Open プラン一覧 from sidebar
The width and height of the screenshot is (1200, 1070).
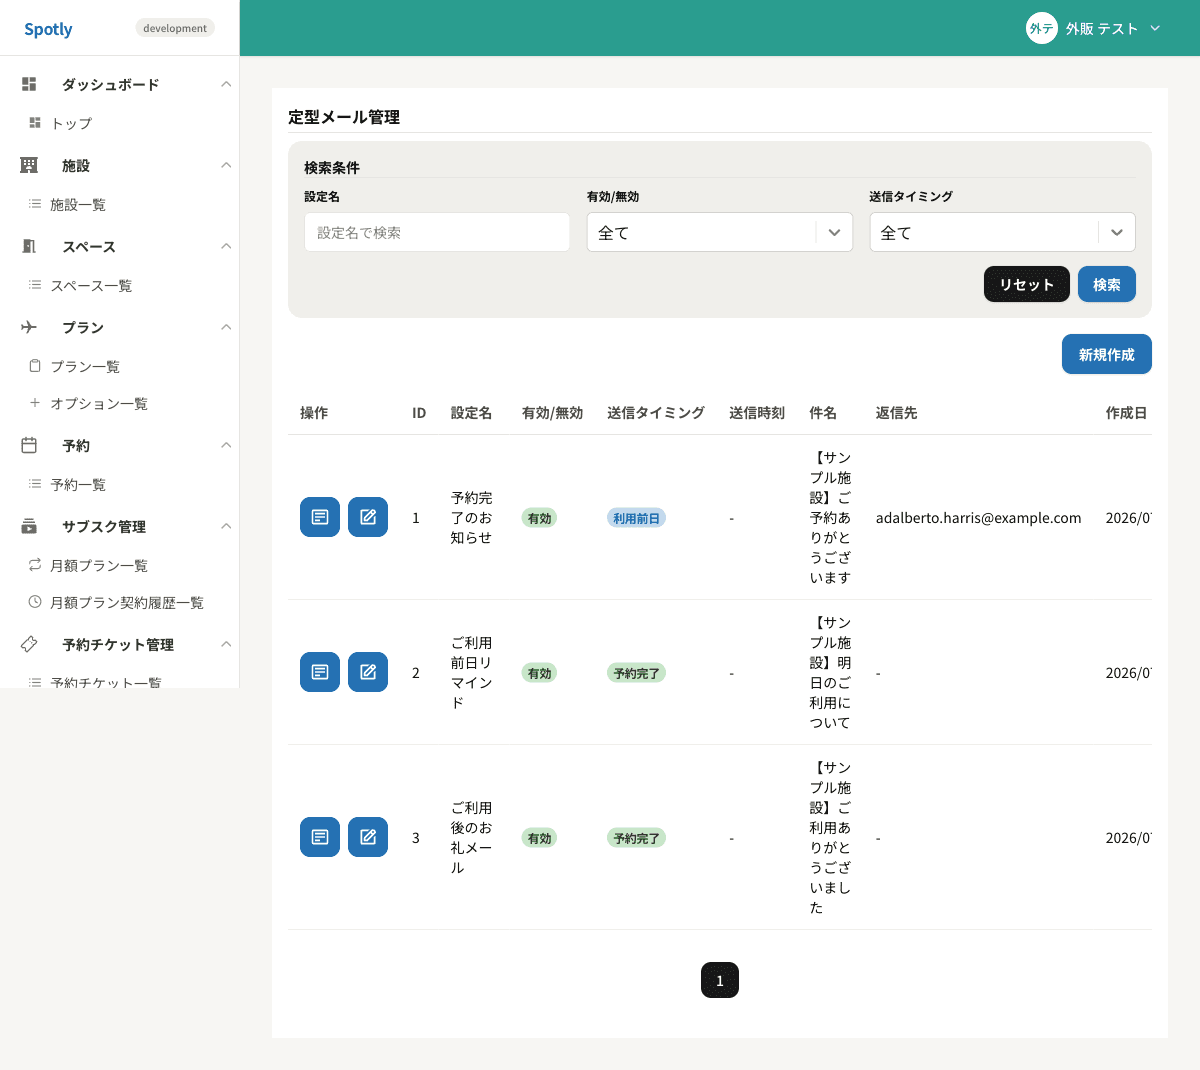[85, 366]
